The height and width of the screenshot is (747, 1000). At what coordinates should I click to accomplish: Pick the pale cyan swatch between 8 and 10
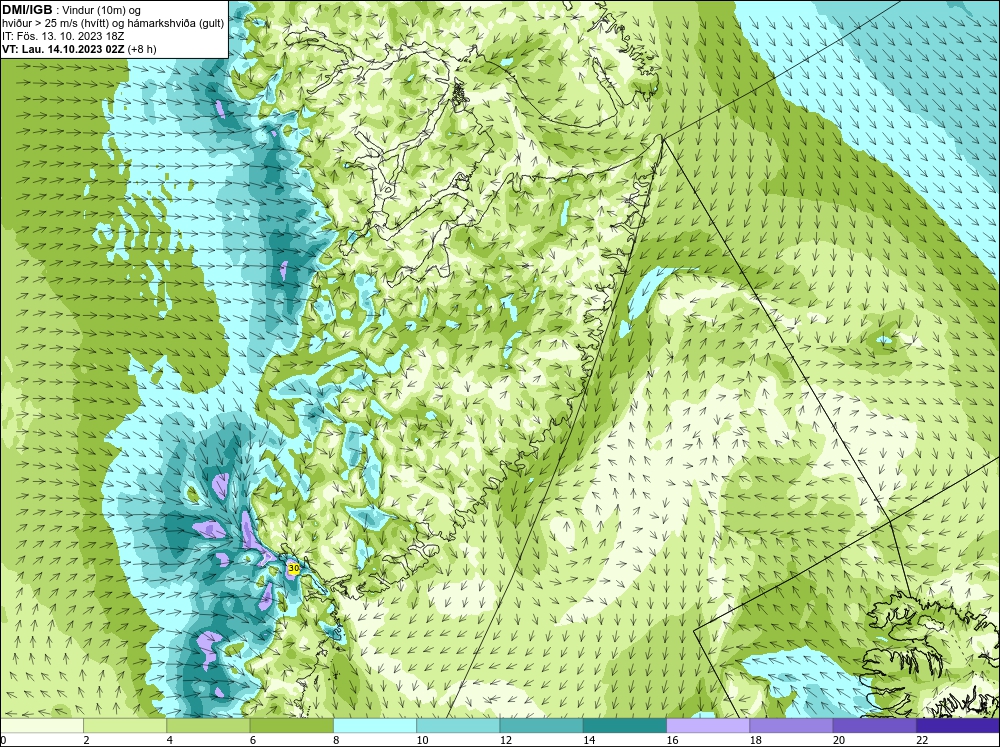pyautogui.click(x=375, y=726)
